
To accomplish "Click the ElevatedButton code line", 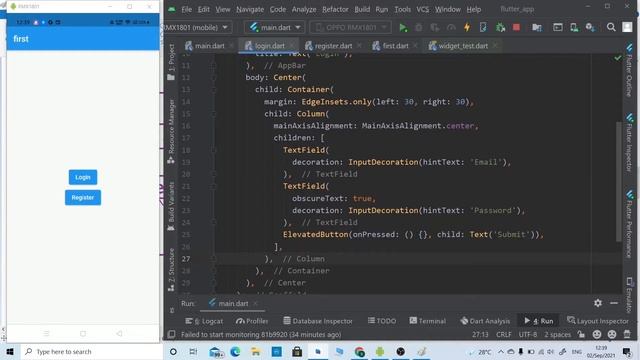I will (413, 235).
